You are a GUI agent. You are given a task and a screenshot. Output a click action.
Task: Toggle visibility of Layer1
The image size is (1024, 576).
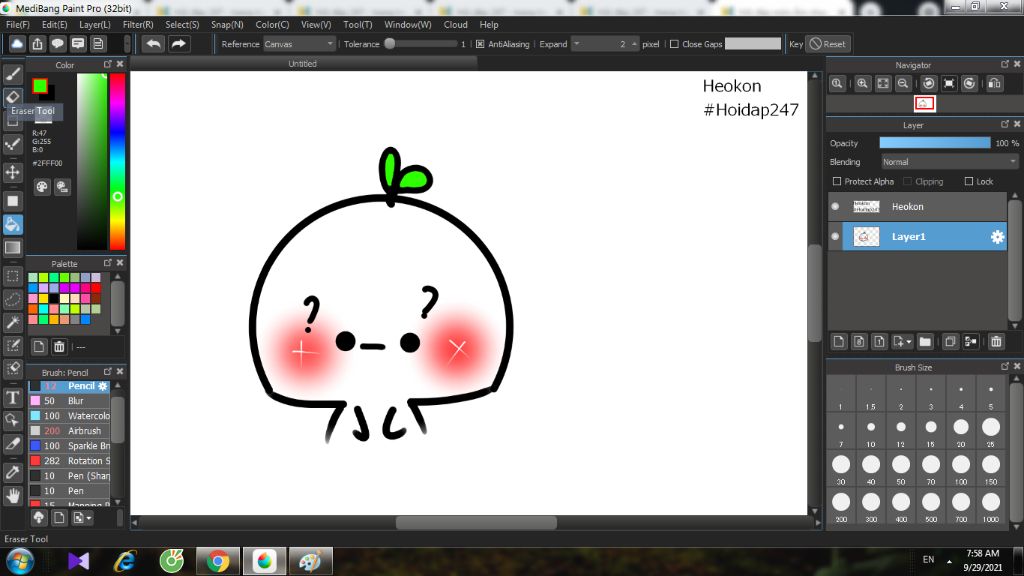(835, 236)
